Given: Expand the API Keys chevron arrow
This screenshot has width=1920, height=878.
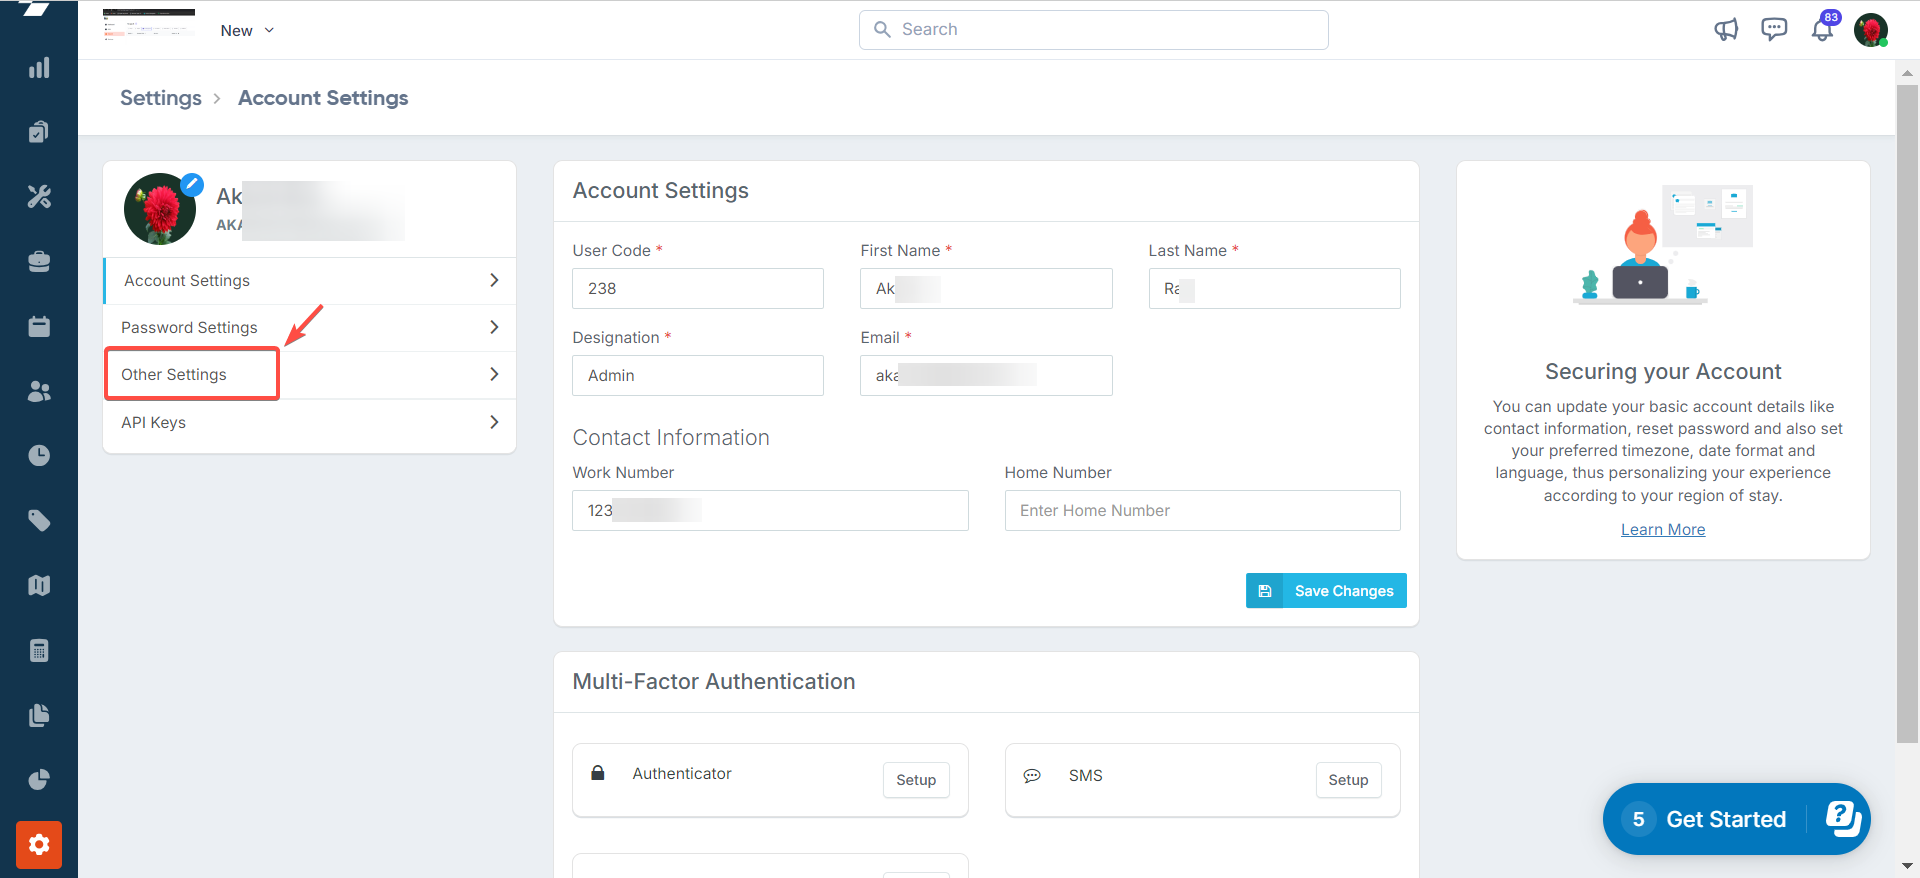Looking at the screenshot, I should pos(494,422).
